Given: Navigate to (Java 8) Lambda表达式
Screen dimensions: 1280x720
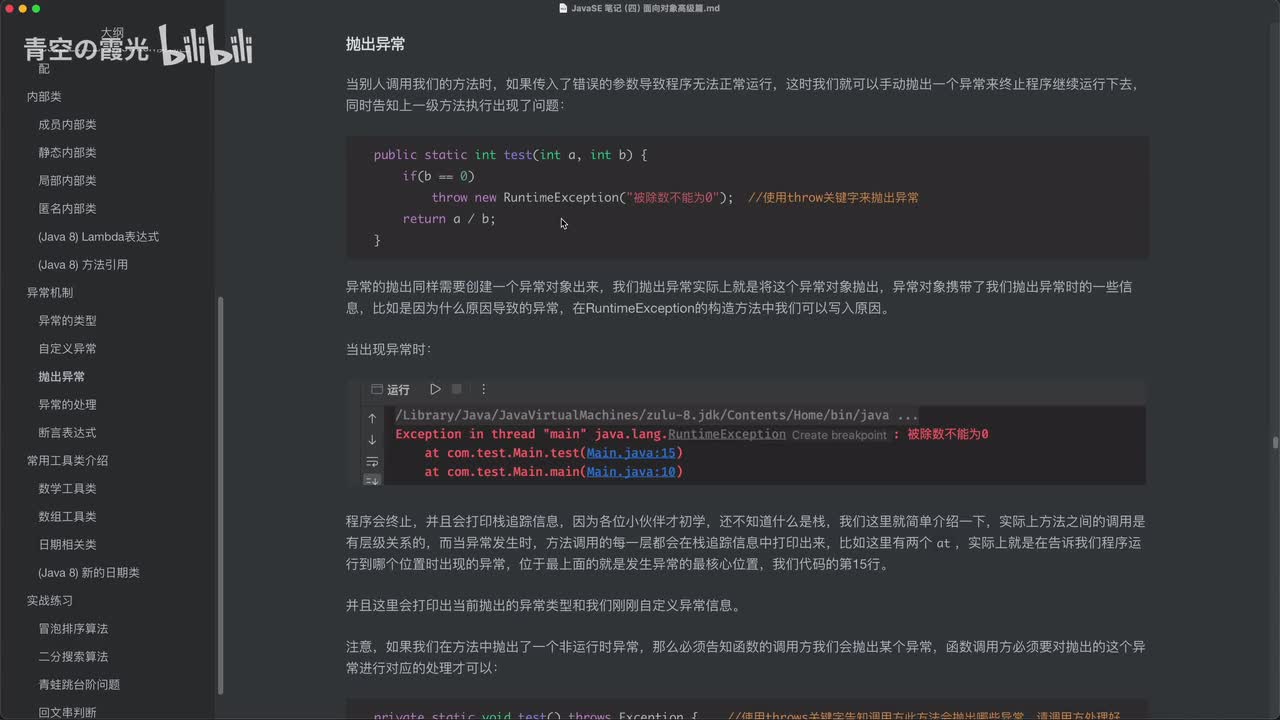Looking at the screenshot, I should (x=98, y=237).
